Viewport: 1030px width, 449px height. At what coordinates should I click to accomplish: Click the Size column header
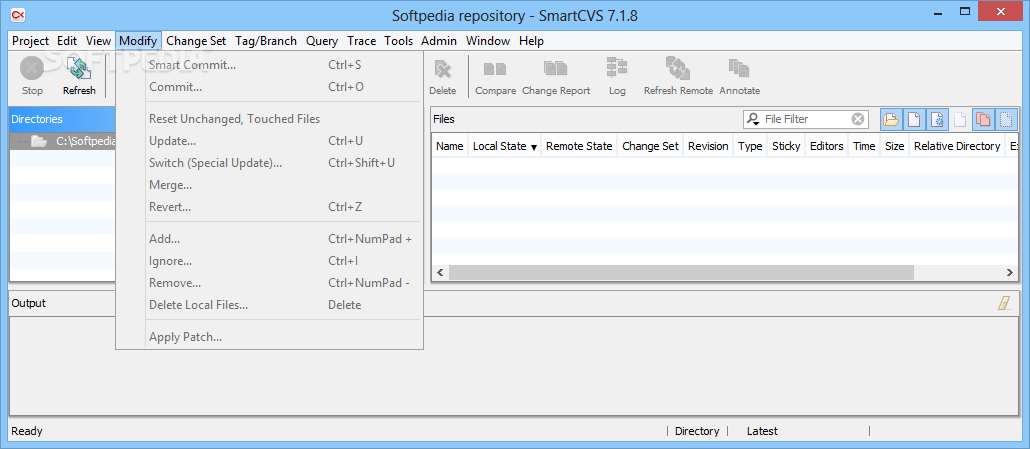click(894, 146)
